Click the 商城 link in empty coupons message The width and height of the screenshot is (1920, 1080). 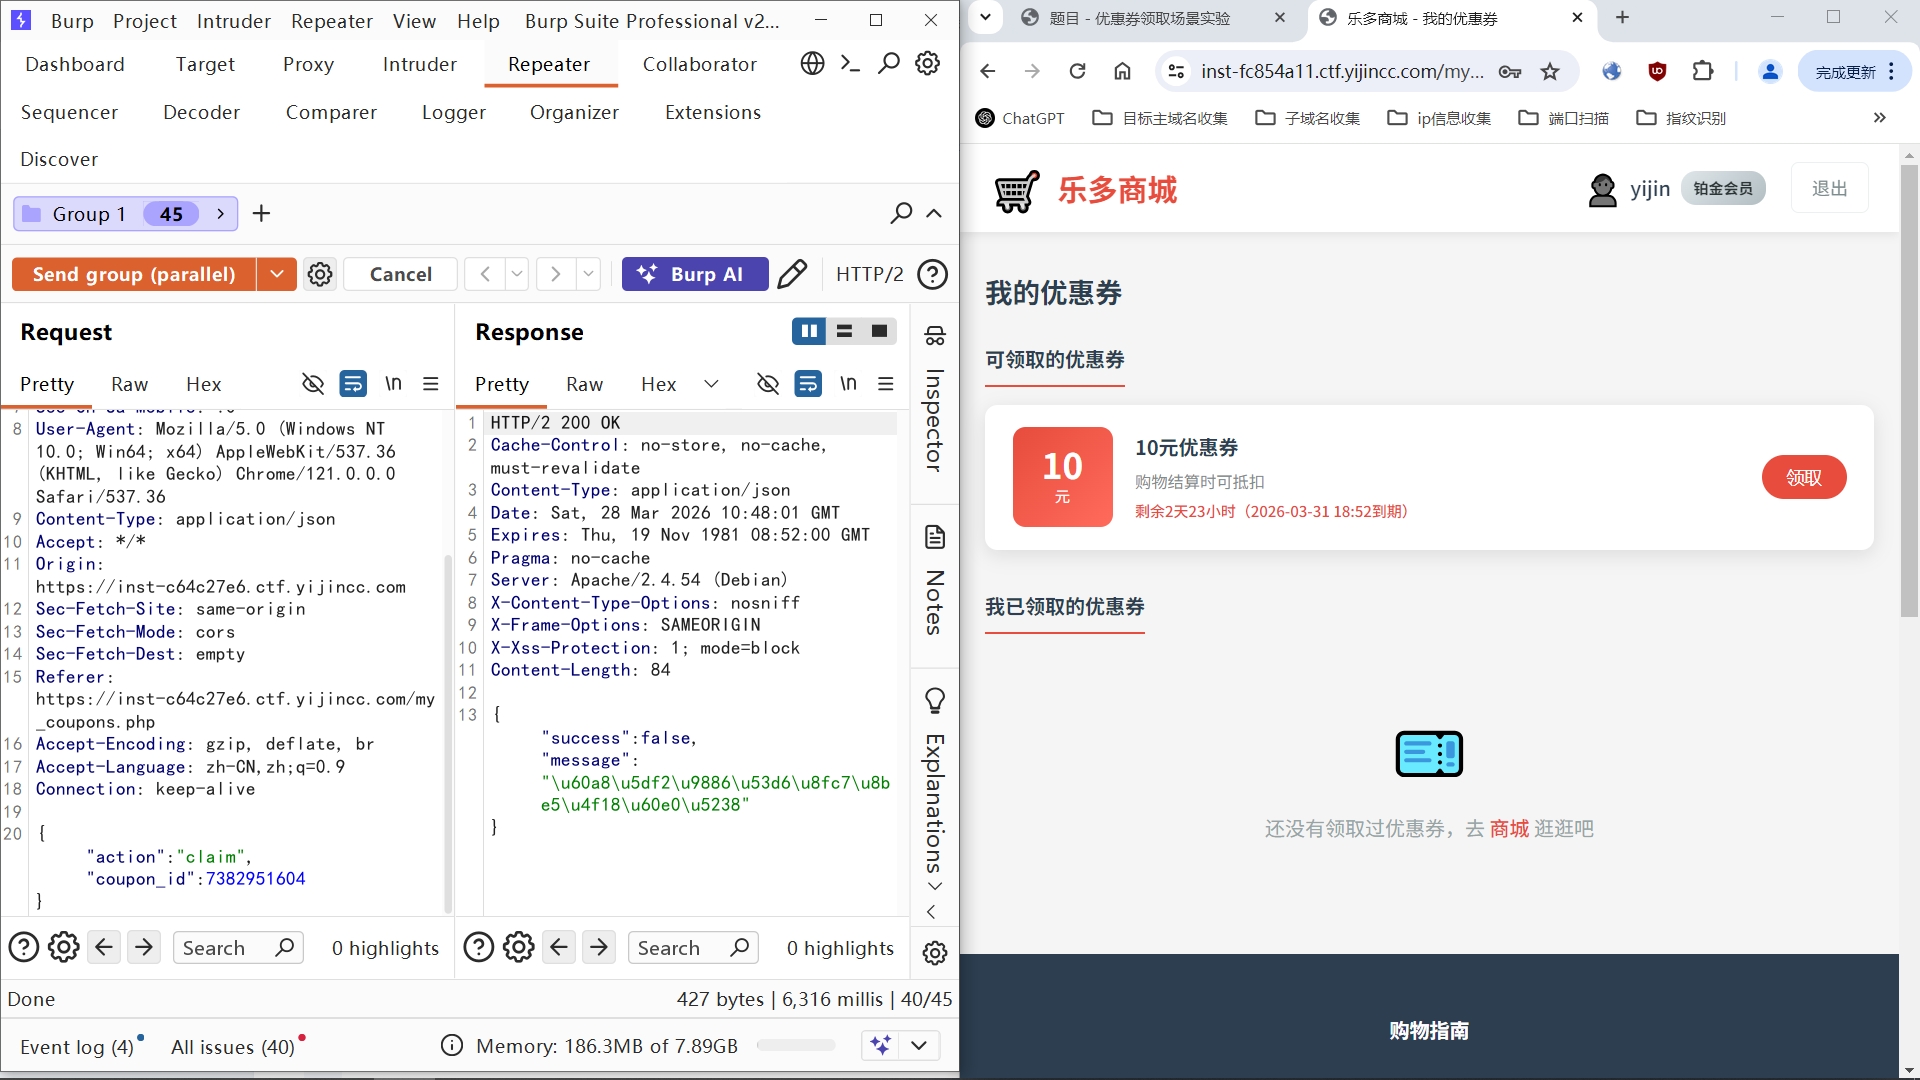[1509, 828]
